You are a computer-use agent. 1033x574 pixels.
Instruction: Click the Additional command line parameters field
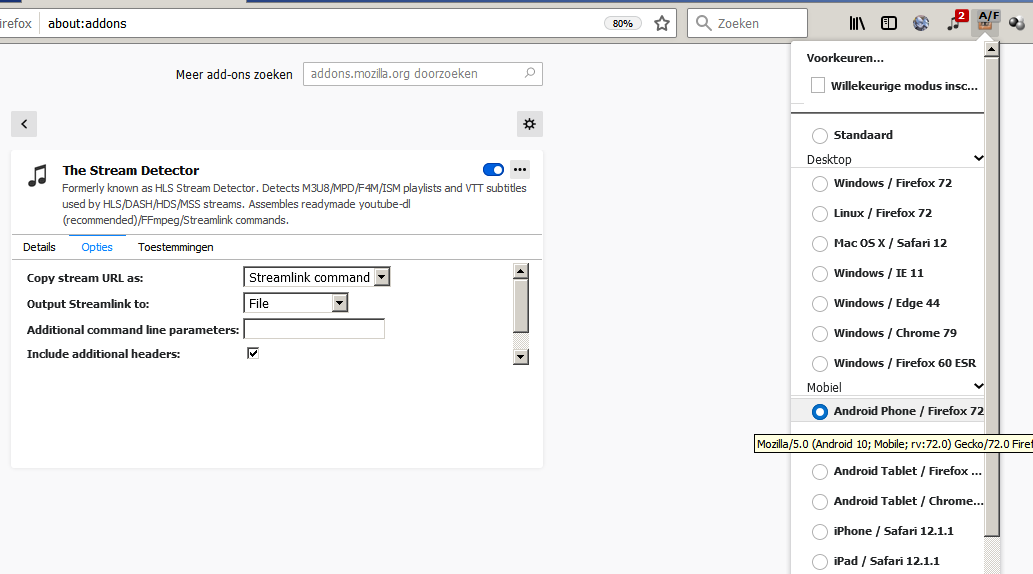point(314,329)
